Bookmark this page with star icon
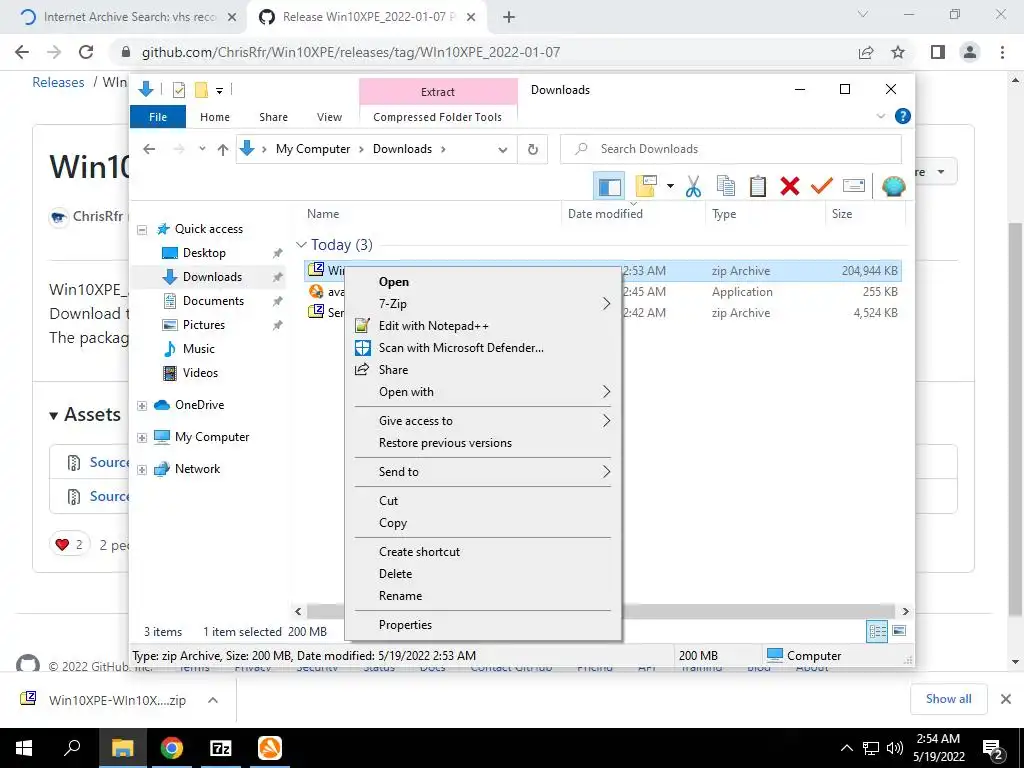This screenshot has height=768, width=1024. tap(898, 52)
